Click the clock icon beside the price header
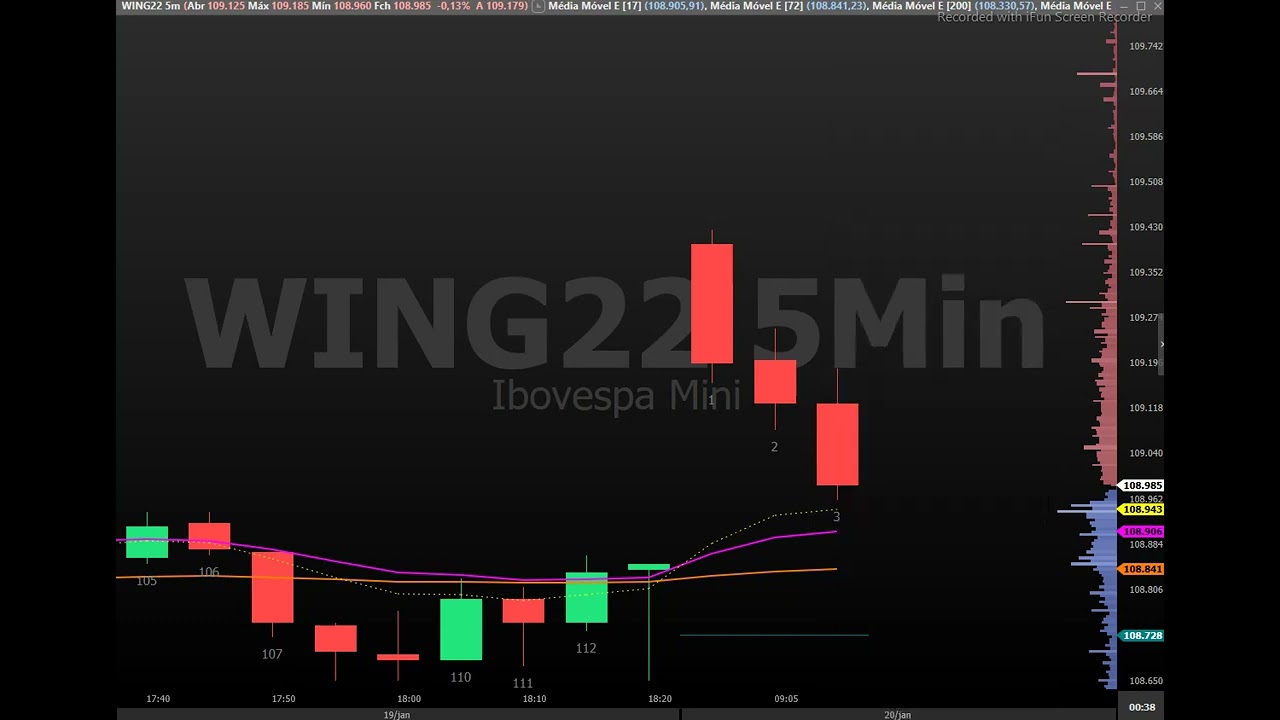This screenshot has height=720, width=1280. [539, 6]
